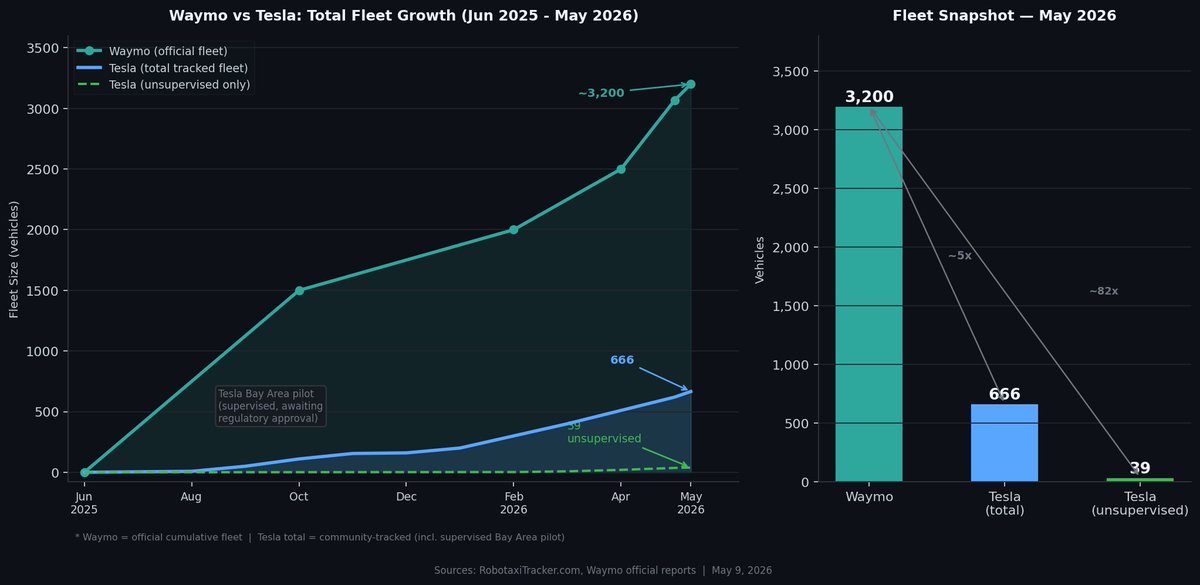Click the Oct x-axis tick label
This screenshot has height=585, width=1200.
(299, 495)
